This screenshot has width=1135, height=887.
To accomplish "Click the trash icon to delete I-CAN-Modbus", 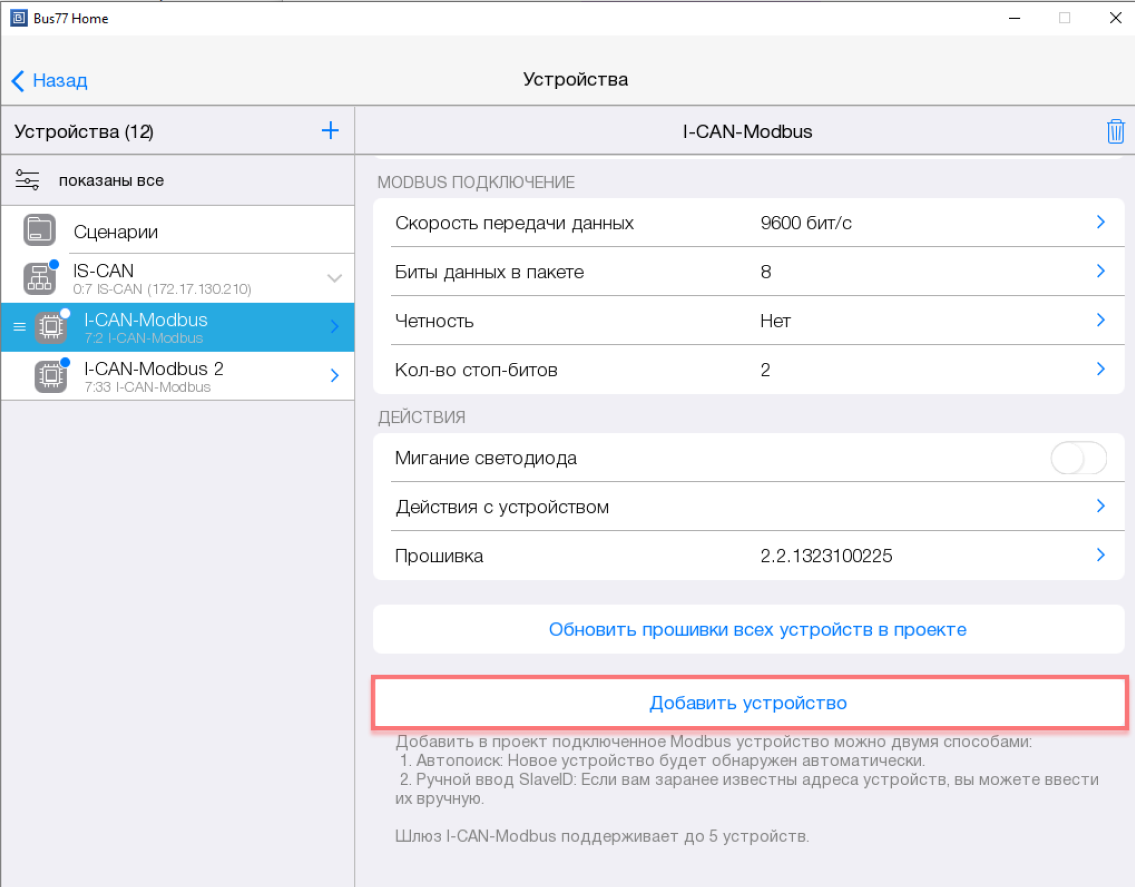I will click(x=1115, y=131).
